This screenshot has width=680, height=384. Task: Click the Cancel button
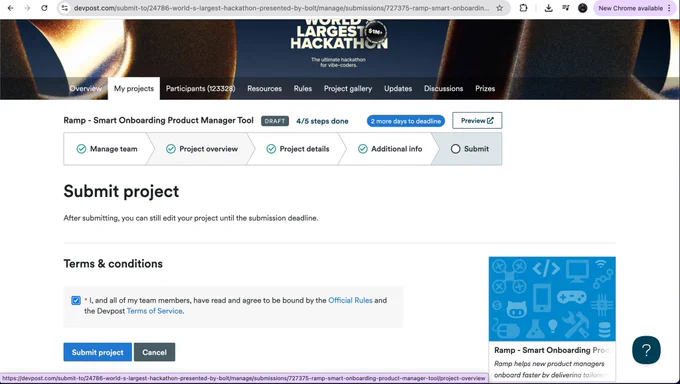coord(154,352)
